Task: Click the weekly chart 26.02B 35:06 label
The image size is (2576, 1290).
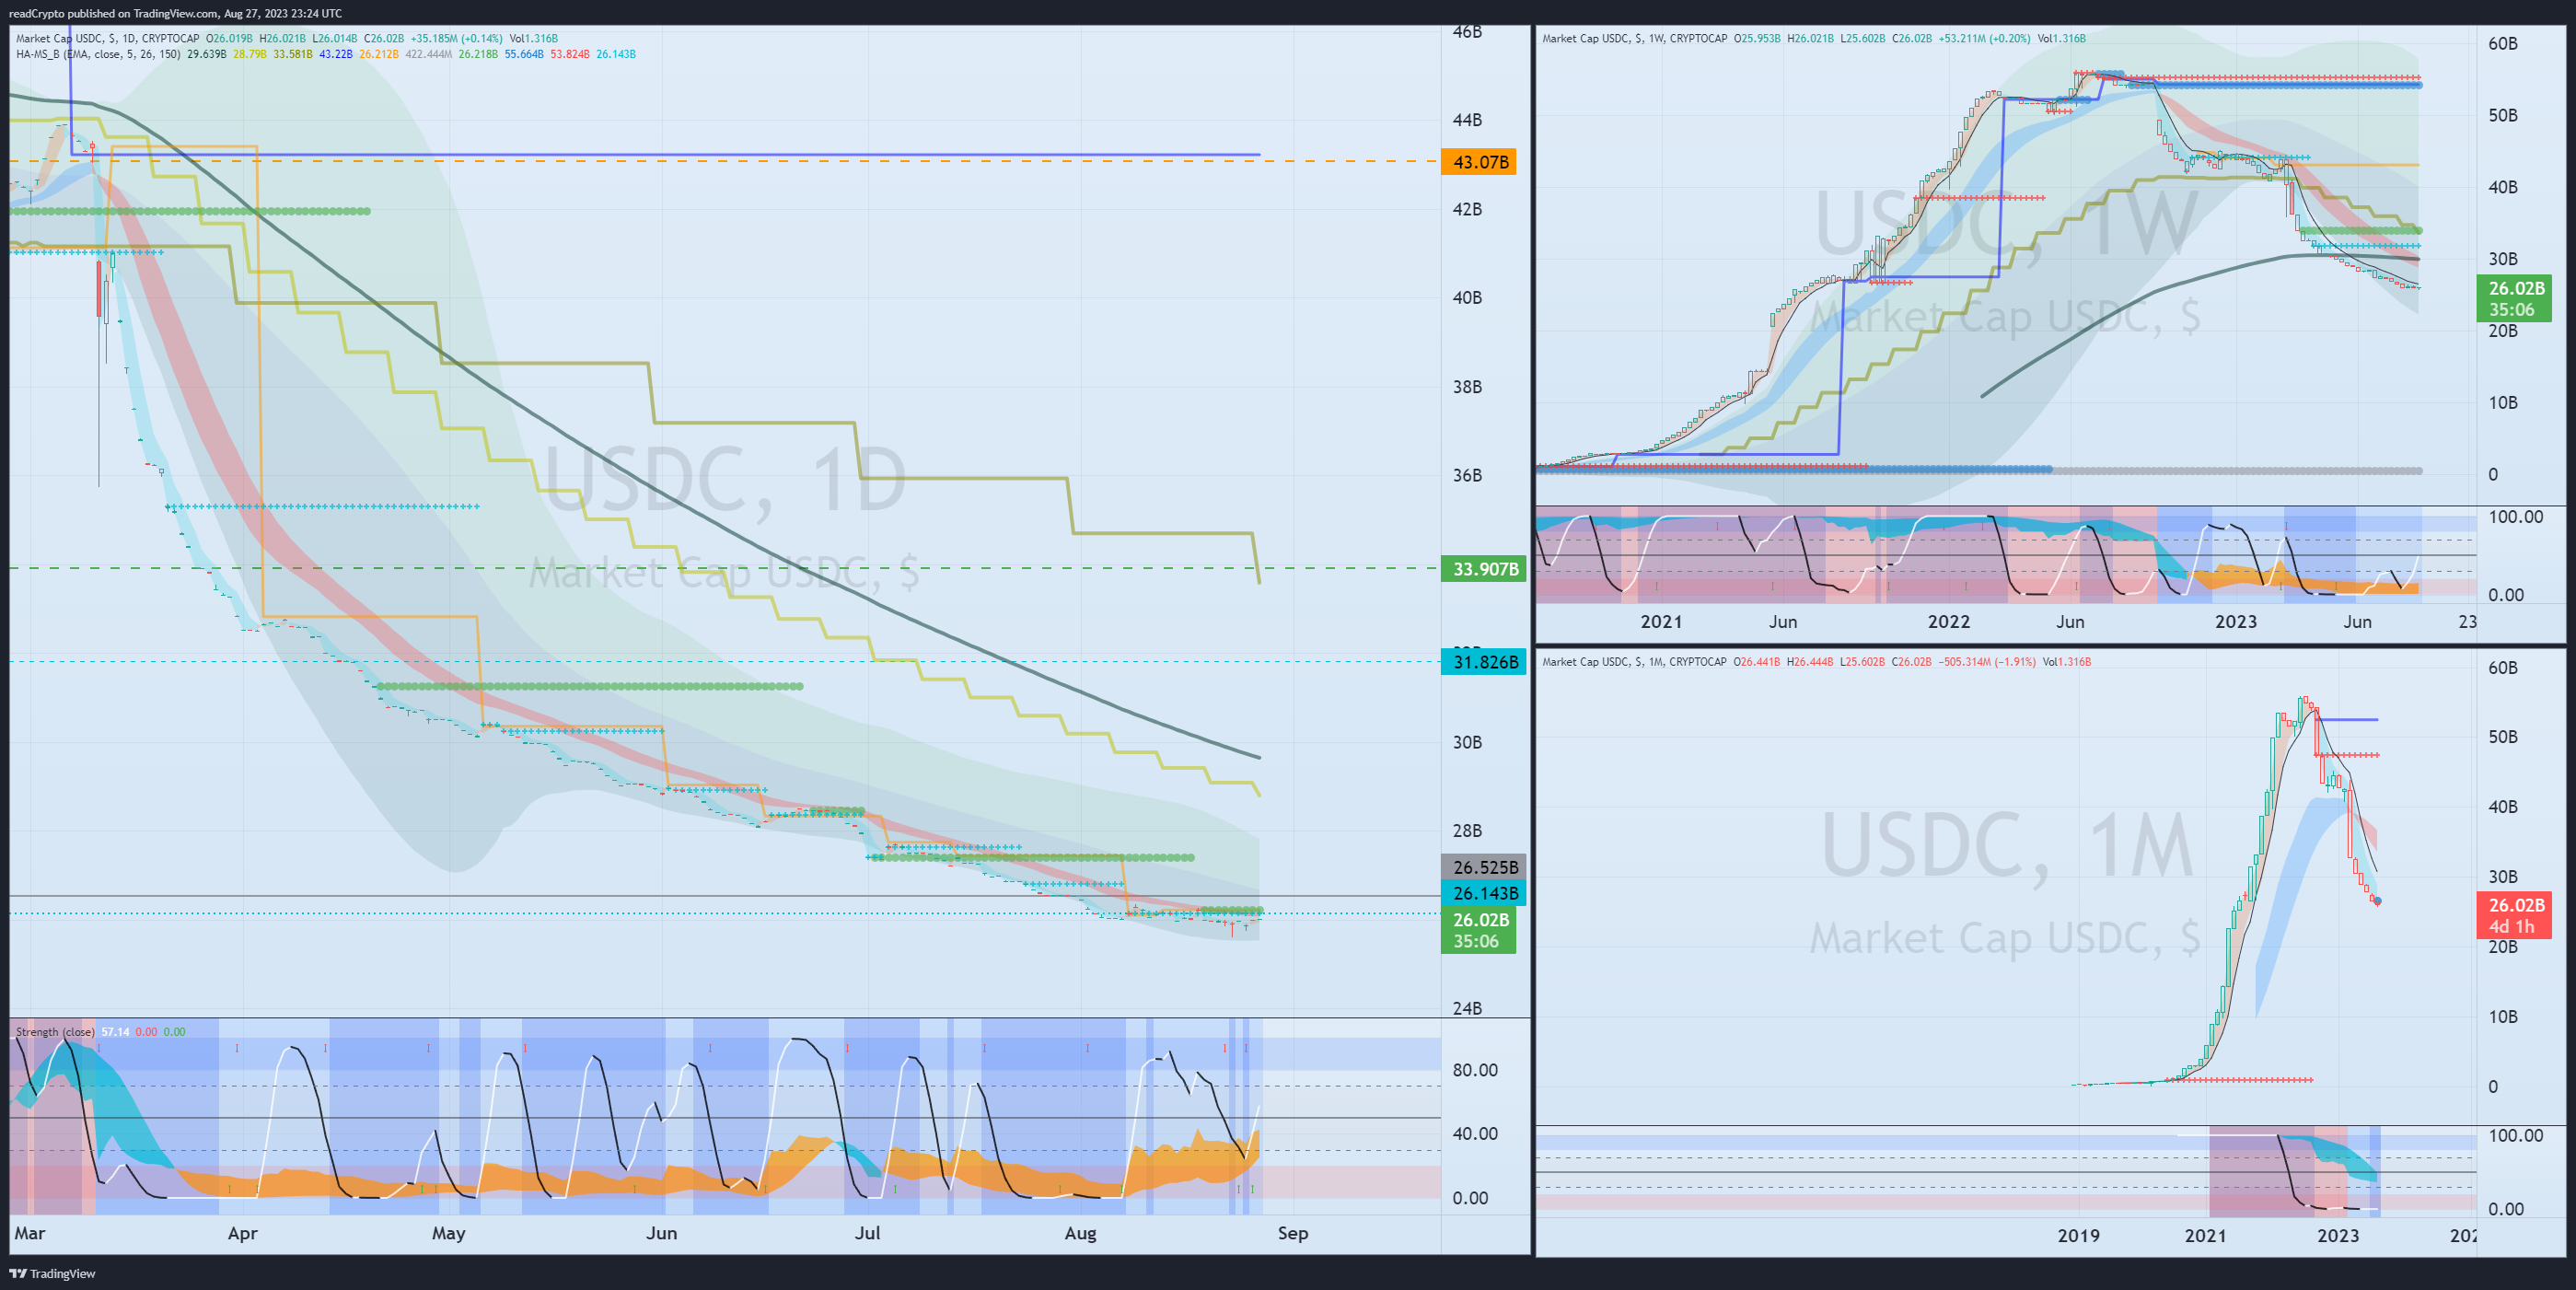Action: 2514,299
